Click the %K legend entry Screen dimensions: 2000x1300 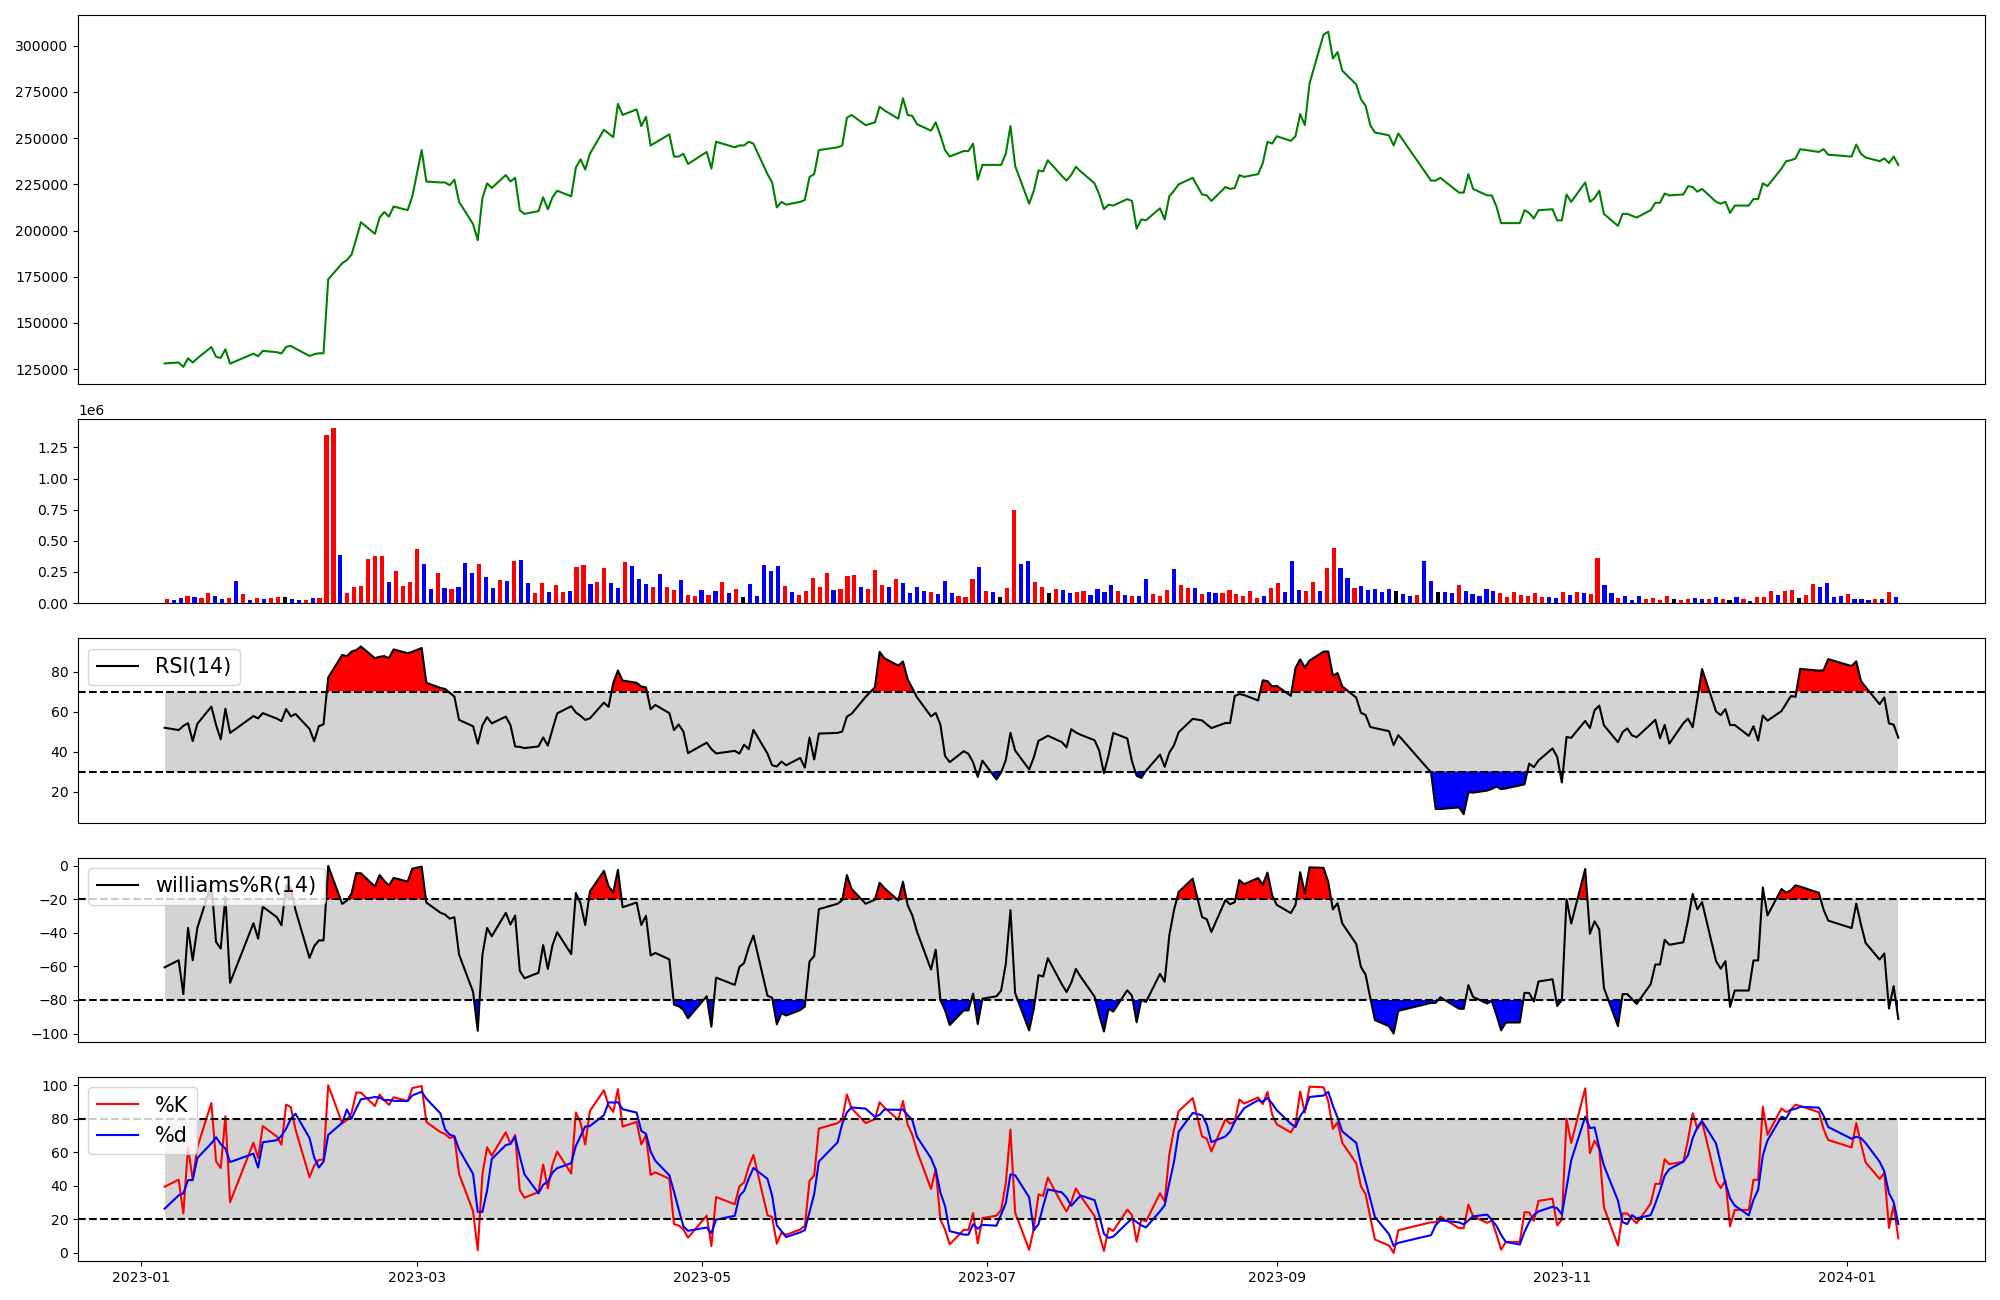point(171,1105)
